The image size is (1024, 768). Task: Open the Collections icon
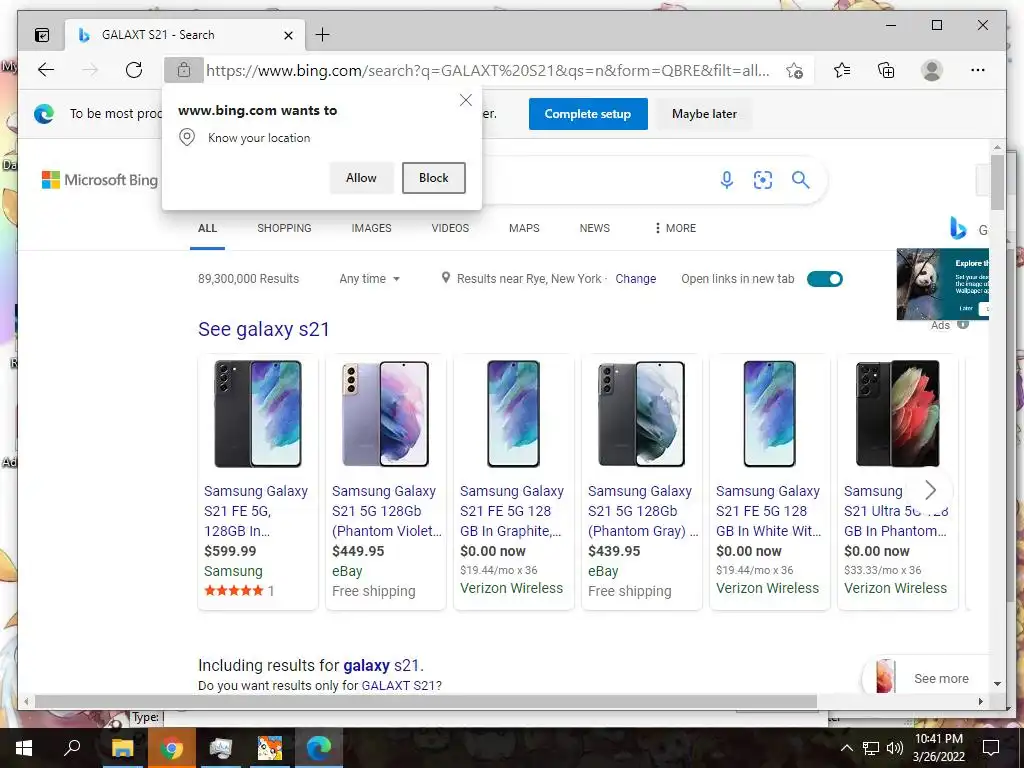click(886, 70)
